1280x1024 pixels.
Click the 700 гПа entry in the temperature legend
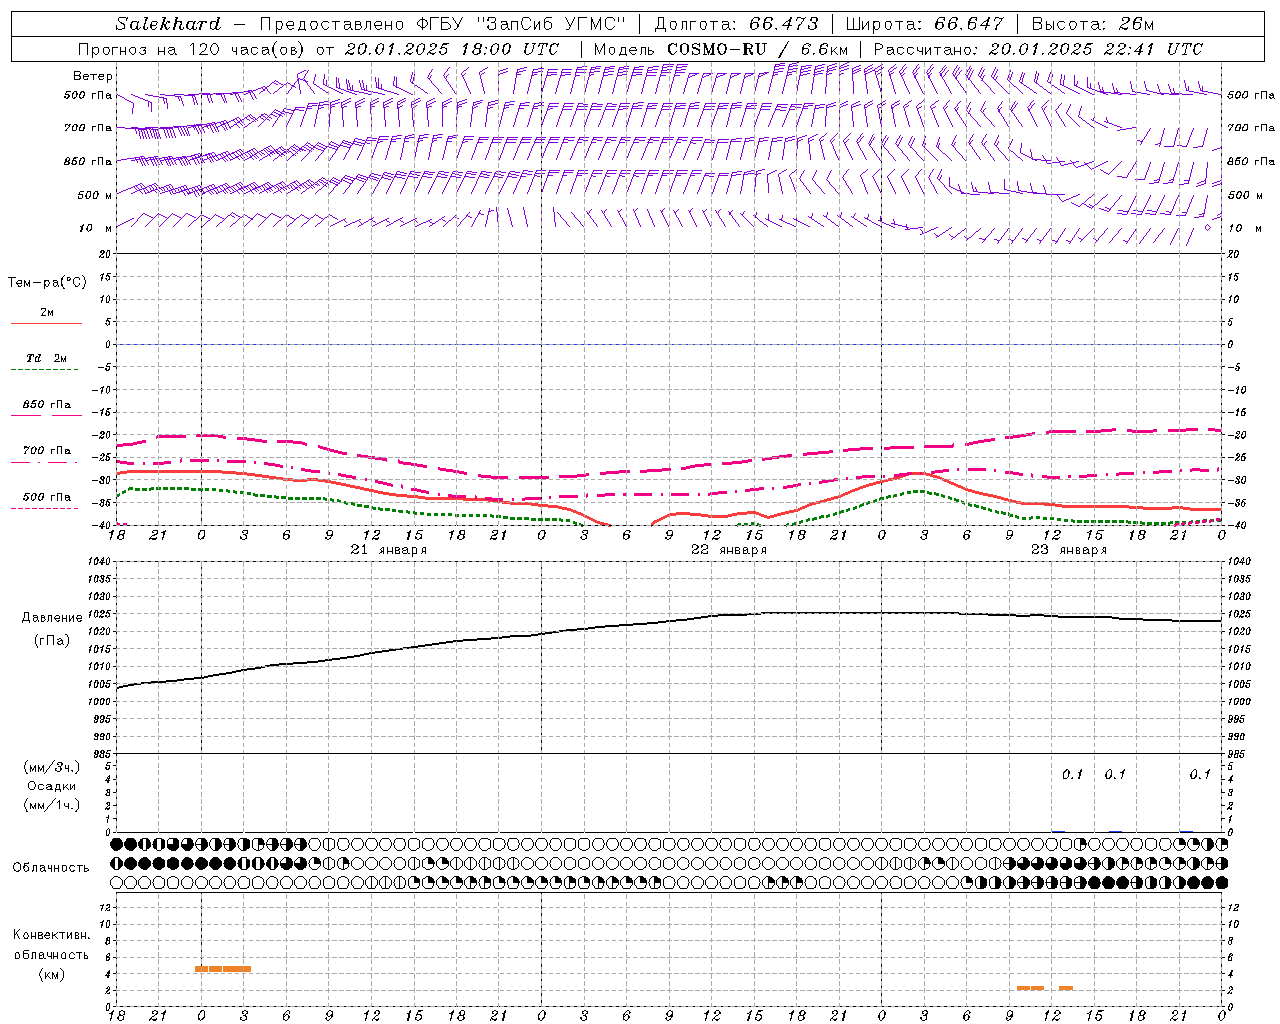(x=47, y=451)
